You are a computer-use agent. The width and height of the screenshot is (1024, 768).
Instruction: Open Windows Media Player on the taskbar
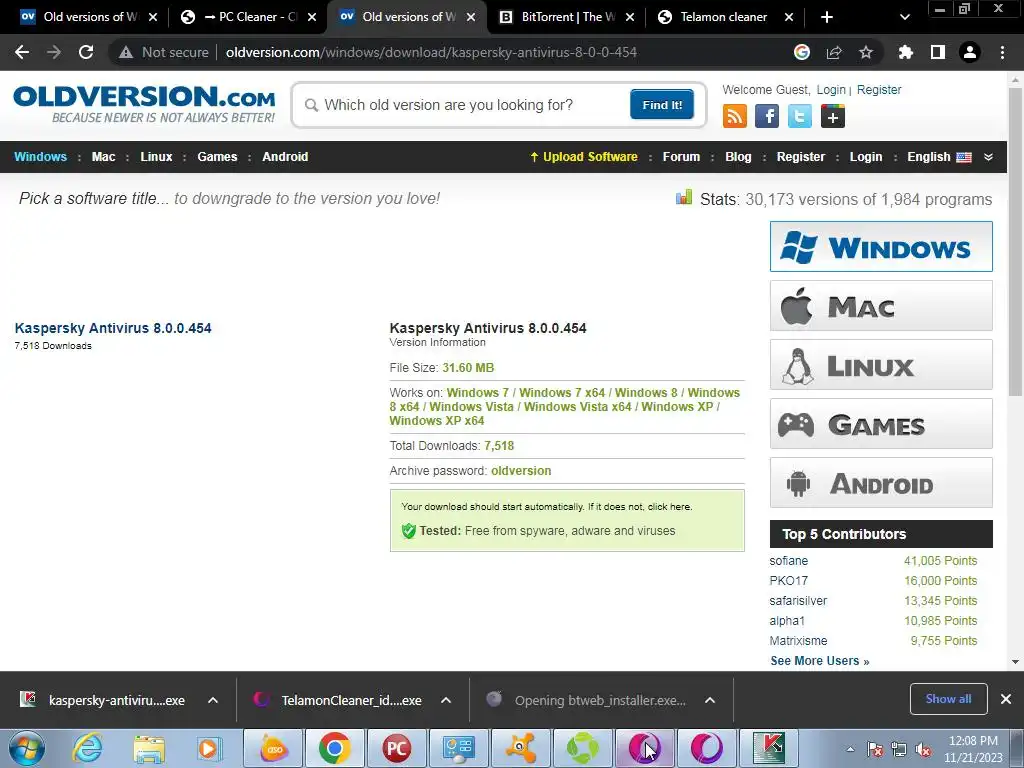210,748
